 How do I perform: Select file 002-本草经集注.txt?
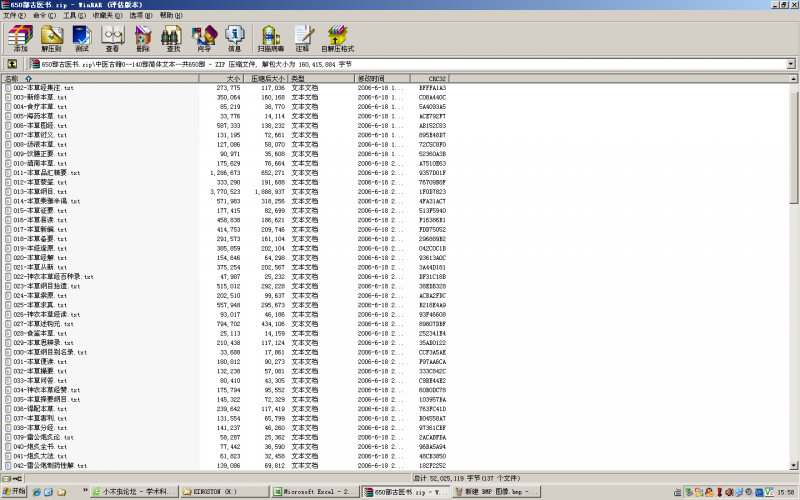[43, 88]
